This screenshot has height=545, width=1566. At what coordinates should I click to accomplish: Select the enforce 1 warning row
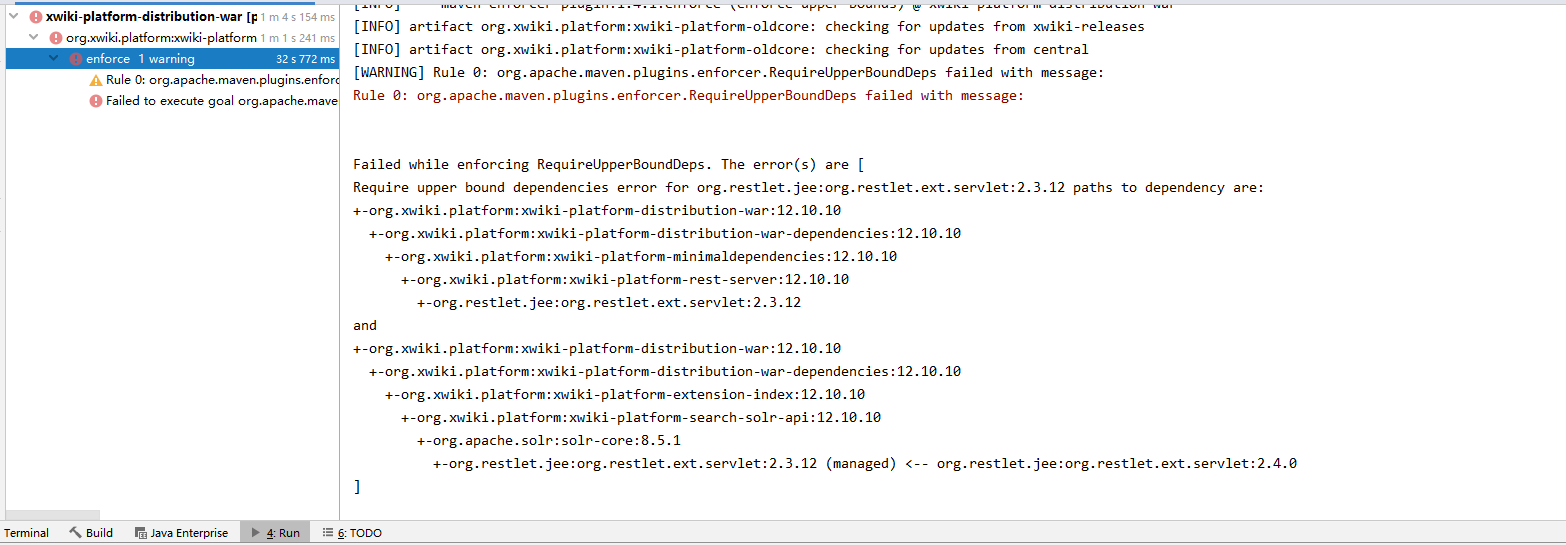(140, 59)
